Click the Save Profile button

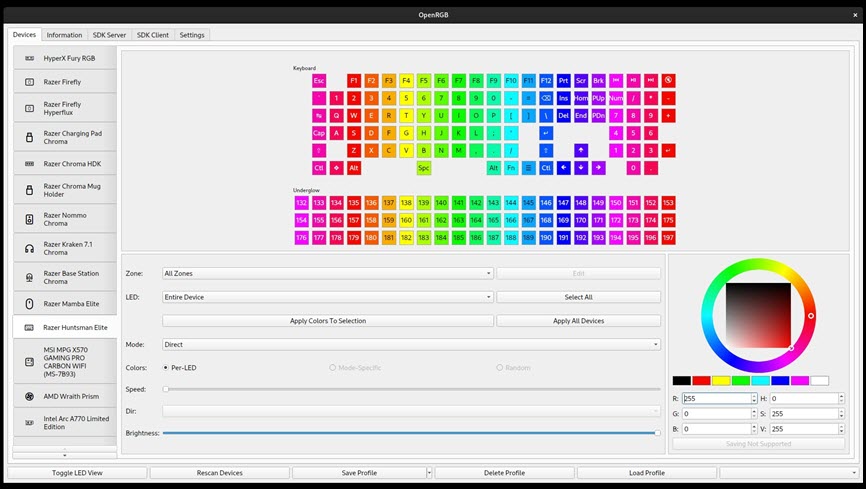coord(359,473)
